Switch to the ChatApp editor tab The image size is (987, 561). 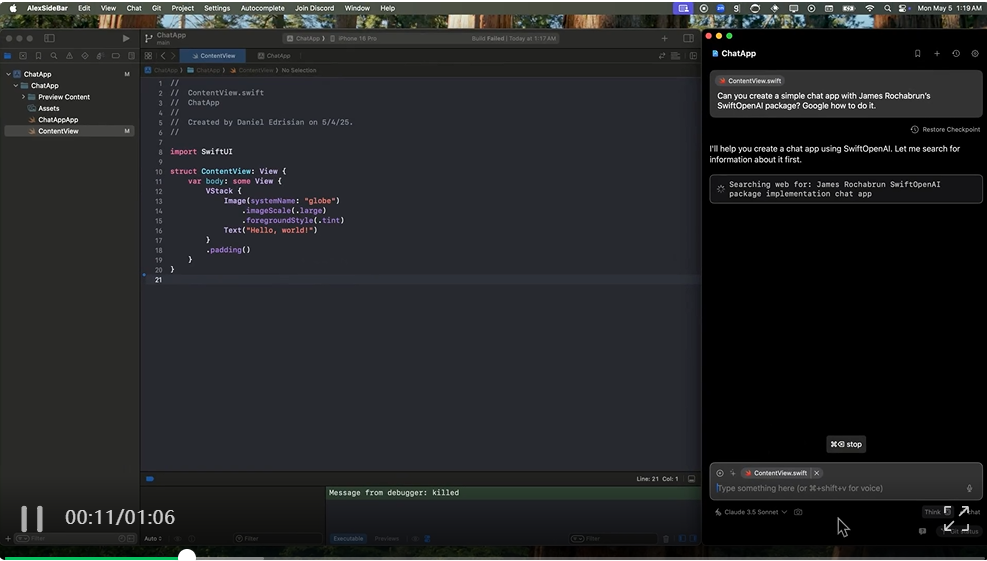point(273,56)
